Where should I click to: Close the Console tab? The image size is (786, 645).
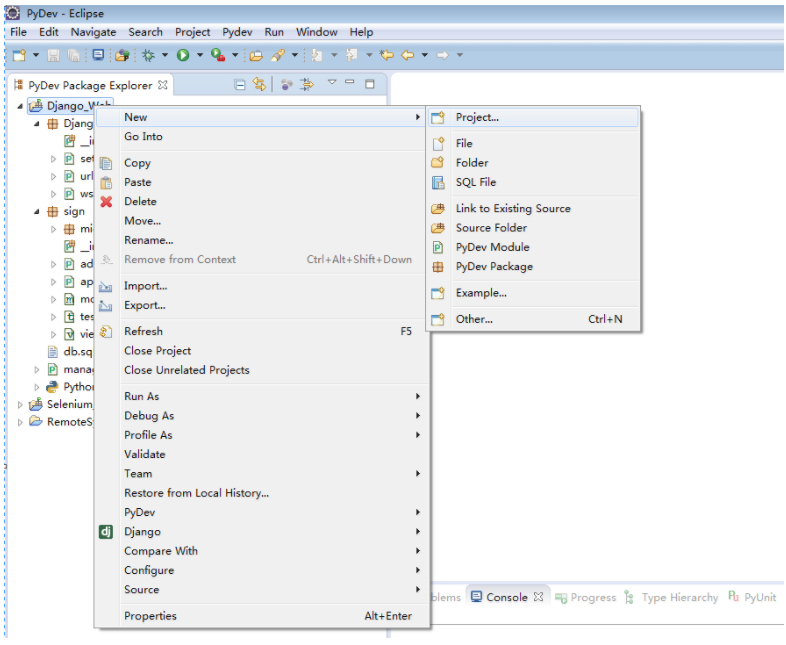[538, 597]
